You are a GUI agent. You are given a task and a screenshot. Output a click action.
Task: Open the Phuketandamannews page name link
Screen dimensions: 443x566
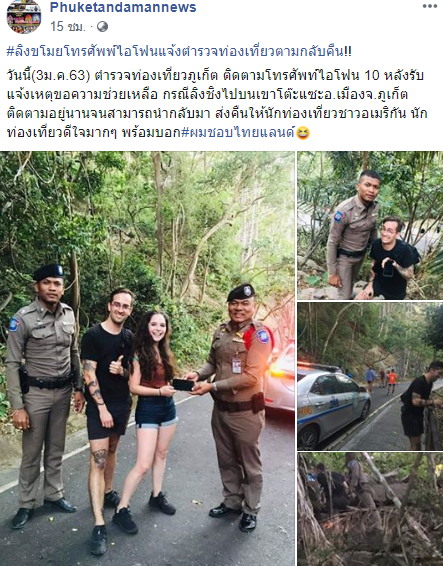[123, 7]
